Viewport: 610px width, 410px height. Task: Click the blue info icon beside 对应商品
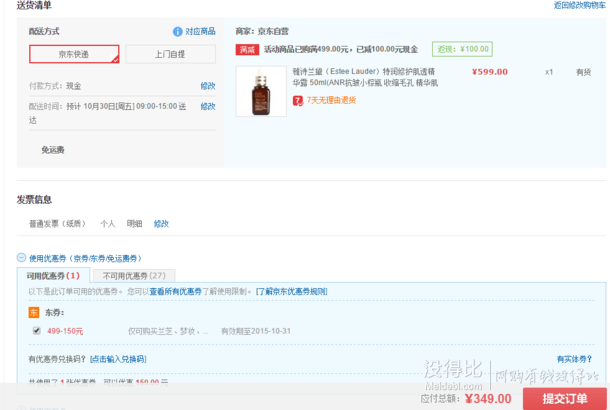coord(177,32)
